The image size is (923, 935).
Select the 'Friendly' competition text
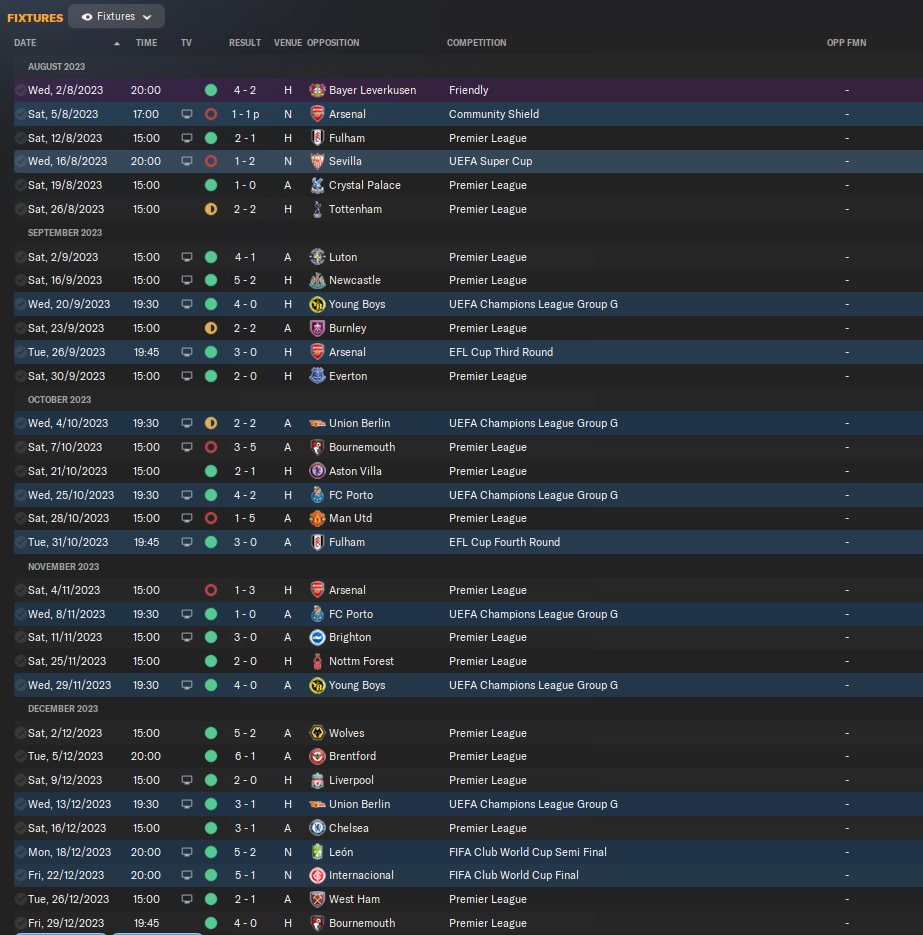468,90
